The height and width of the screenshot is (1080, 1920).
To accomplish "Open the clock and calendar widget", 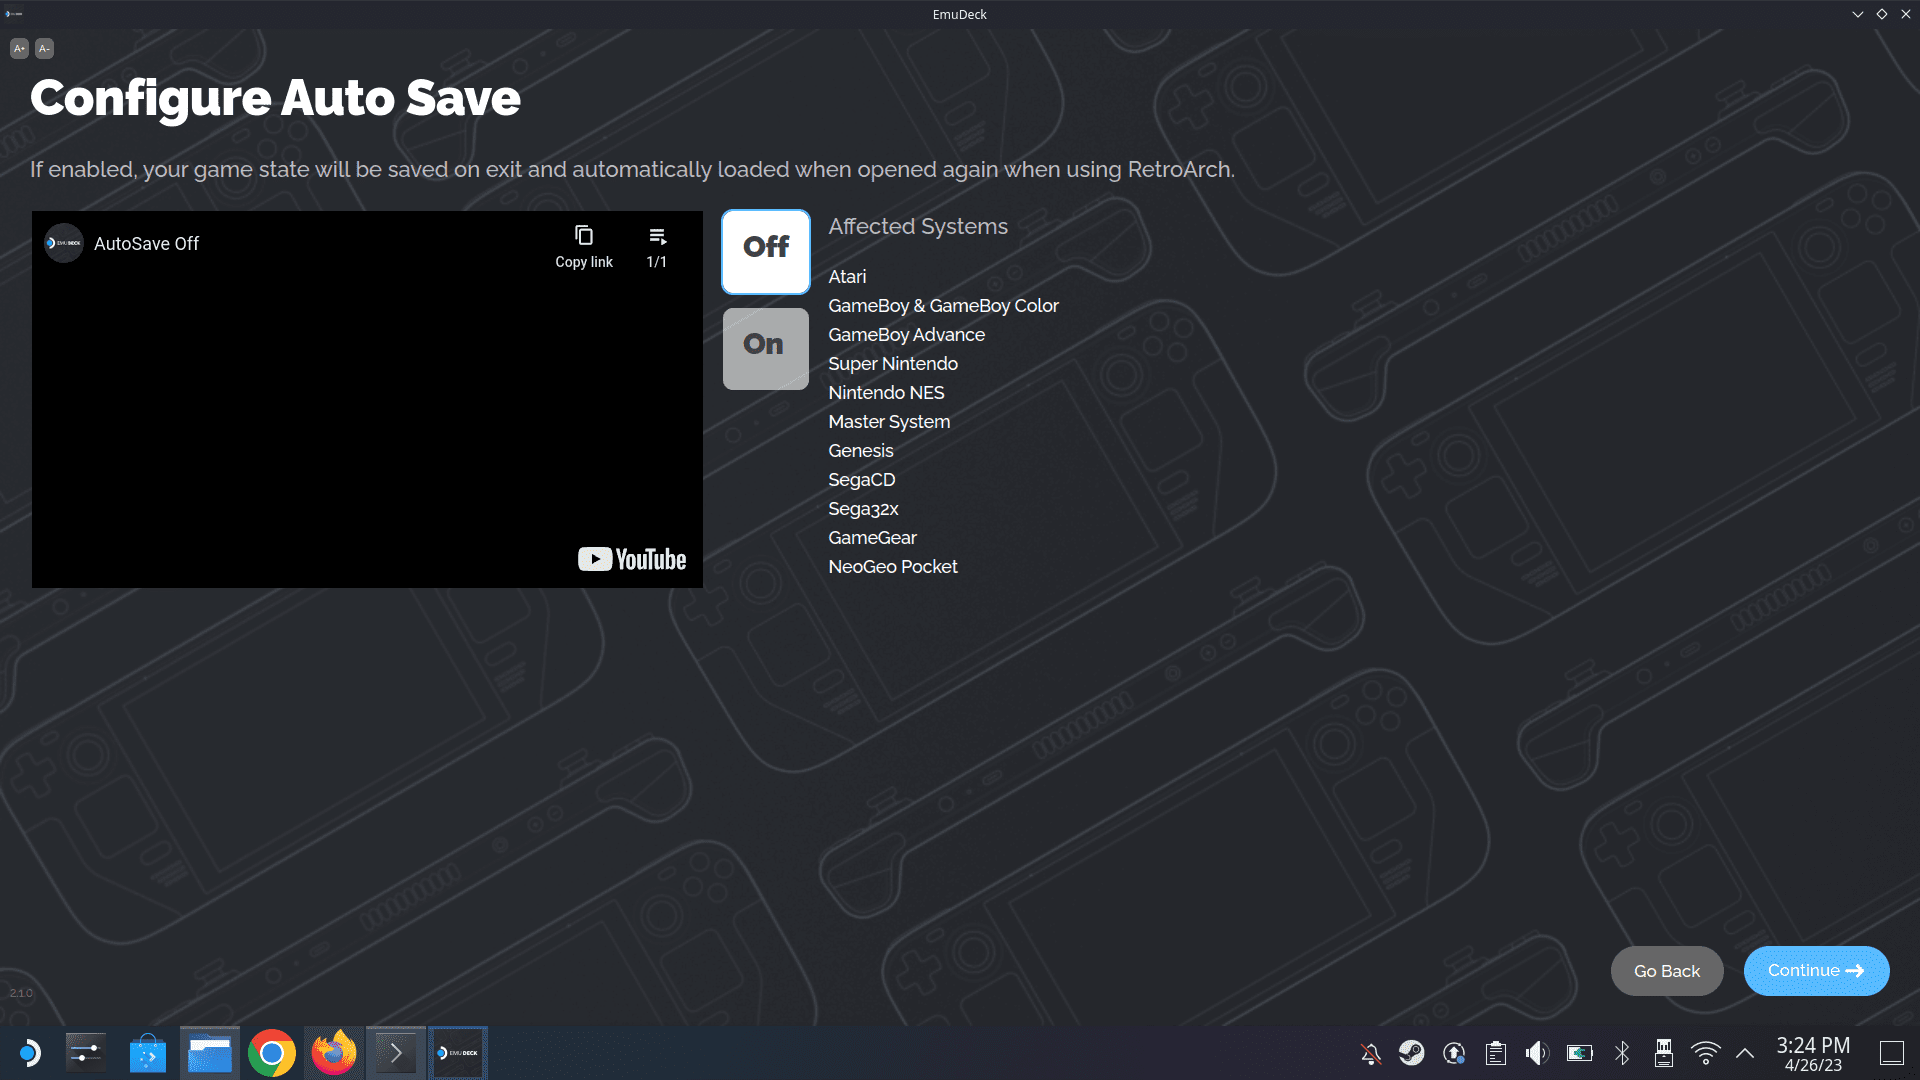I will (x=1813, y=1054).
